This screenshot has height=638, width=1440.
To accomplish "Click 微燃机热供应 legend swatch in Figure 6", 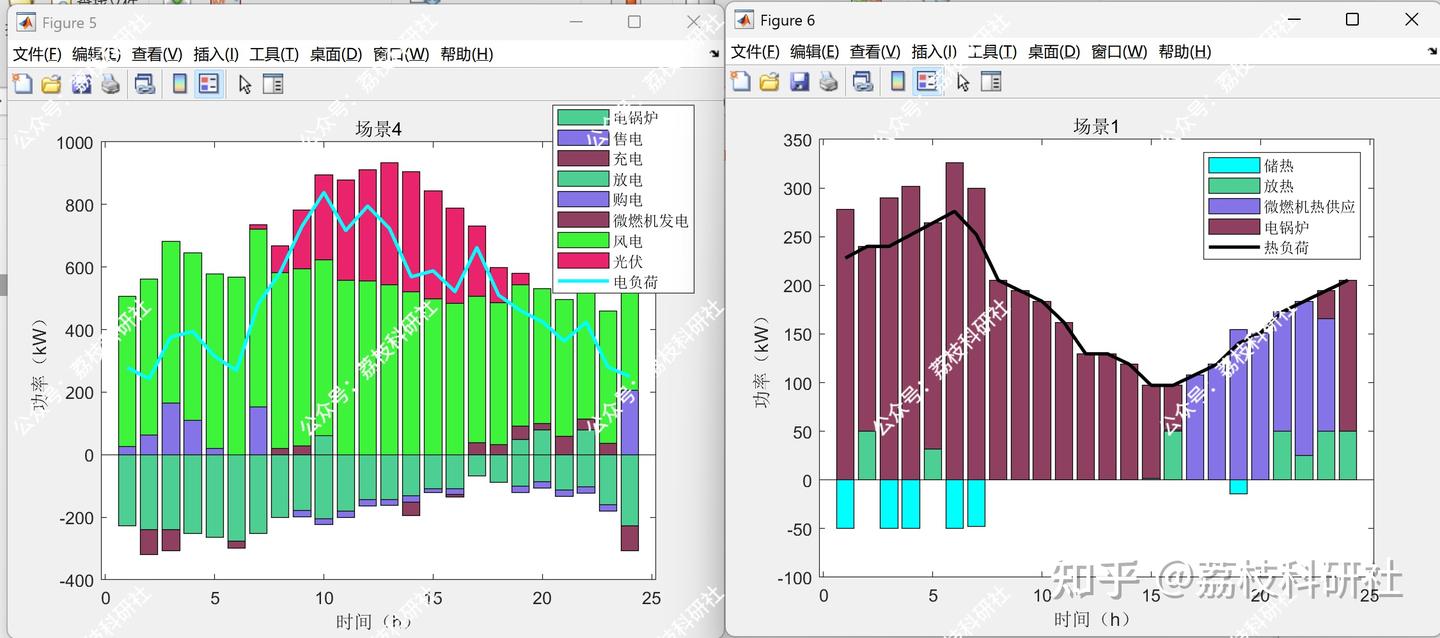I will (x=1232, y=206).
